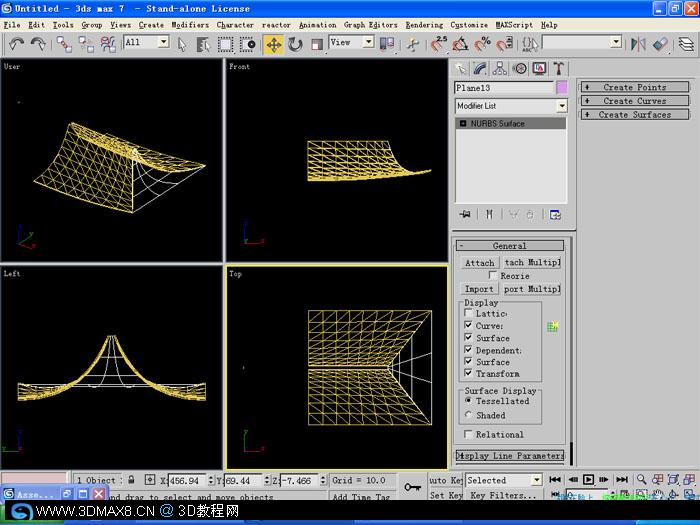Click the Attach button
The height and width of the screenshot is (525, 700).
(x=479, y=262)
